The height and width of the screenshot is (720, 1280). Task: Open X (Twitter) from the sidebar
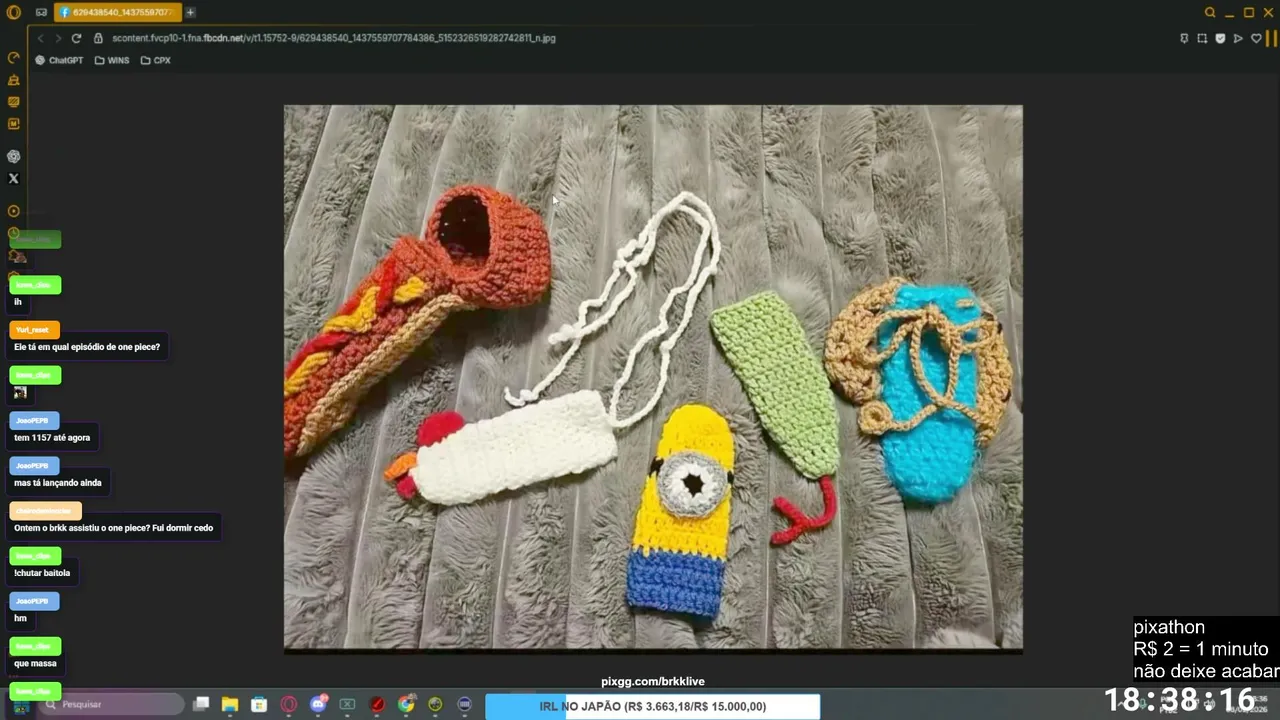(x=14, y=179)
